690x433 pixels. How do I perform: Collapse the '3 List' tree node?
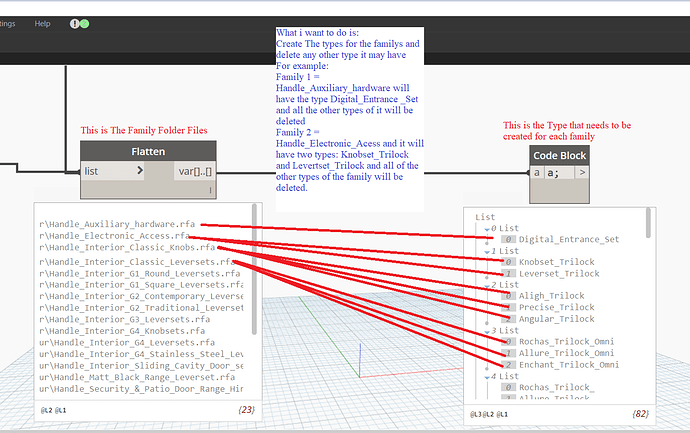click(x=487, y=331)
